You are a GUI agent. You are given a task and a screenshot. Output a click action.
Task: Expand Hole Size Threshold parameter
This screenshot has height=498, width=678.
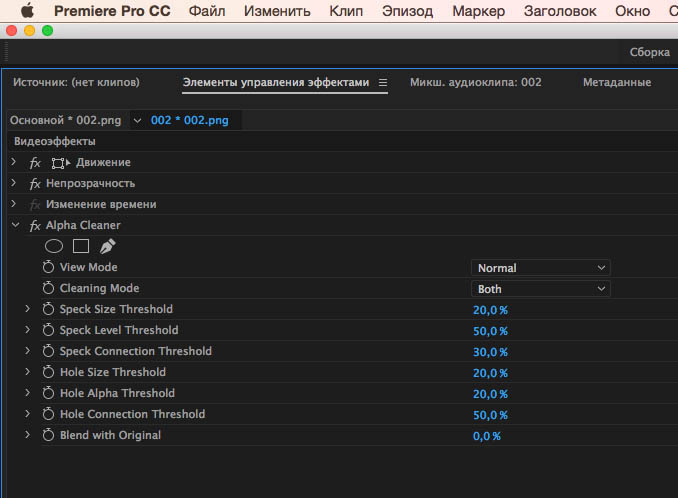tap(28, 371)
